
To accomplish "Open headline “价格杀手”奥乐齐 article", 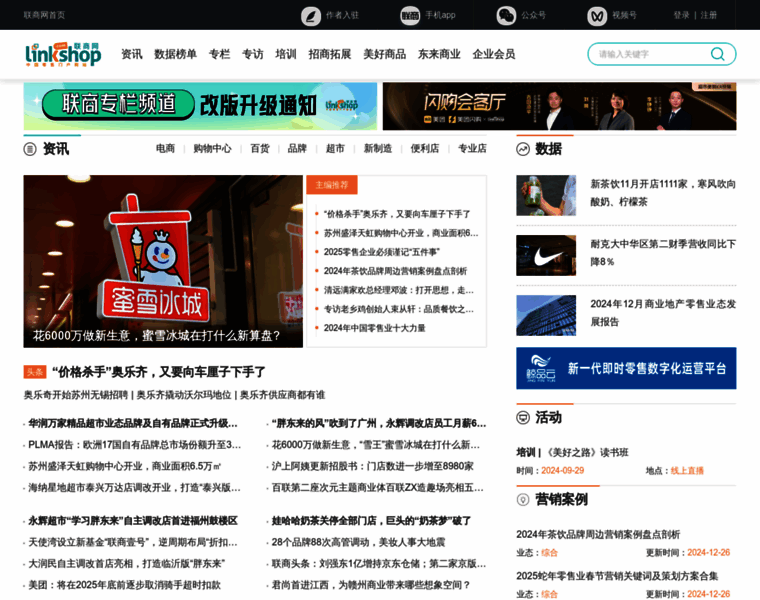I will (x=159, y=372).
